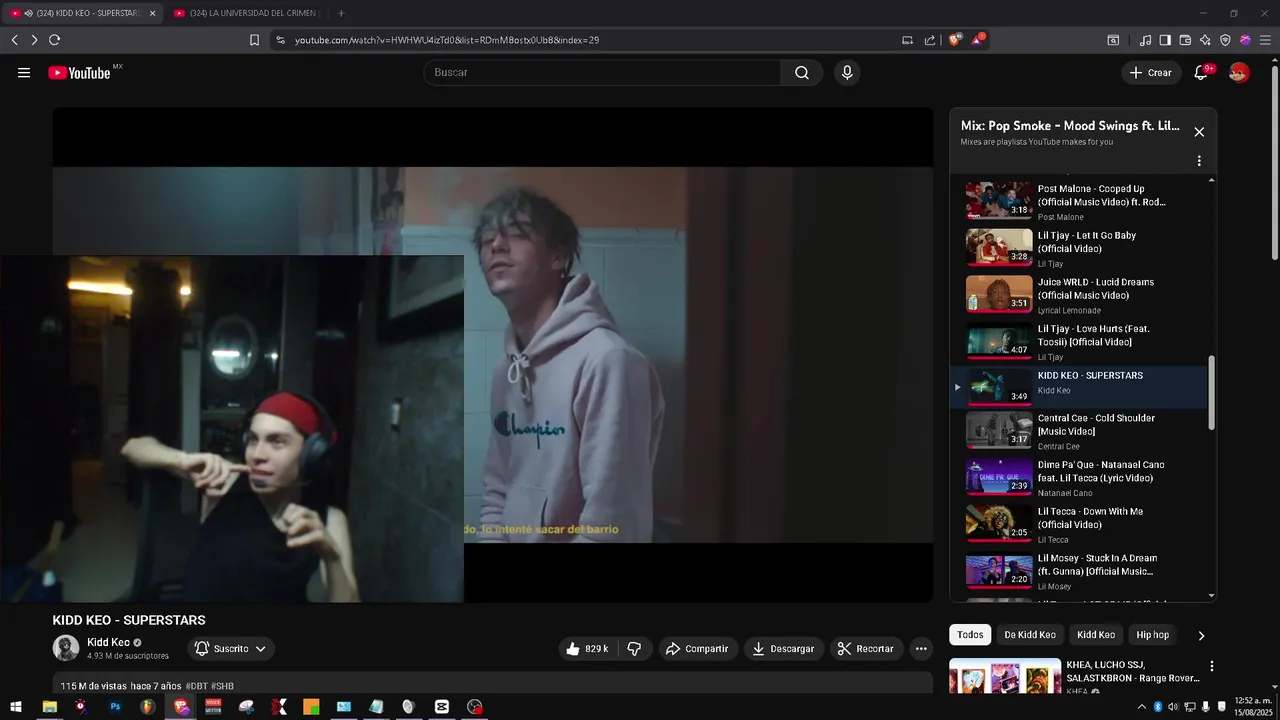Click the search magnifier button
1280x720 pixels.
802,72
